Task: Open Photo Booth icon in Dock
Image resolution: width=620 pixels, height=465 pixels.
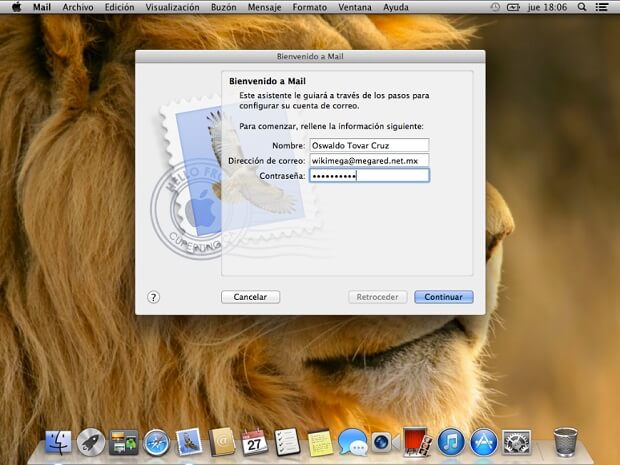Action: (417, 442)
